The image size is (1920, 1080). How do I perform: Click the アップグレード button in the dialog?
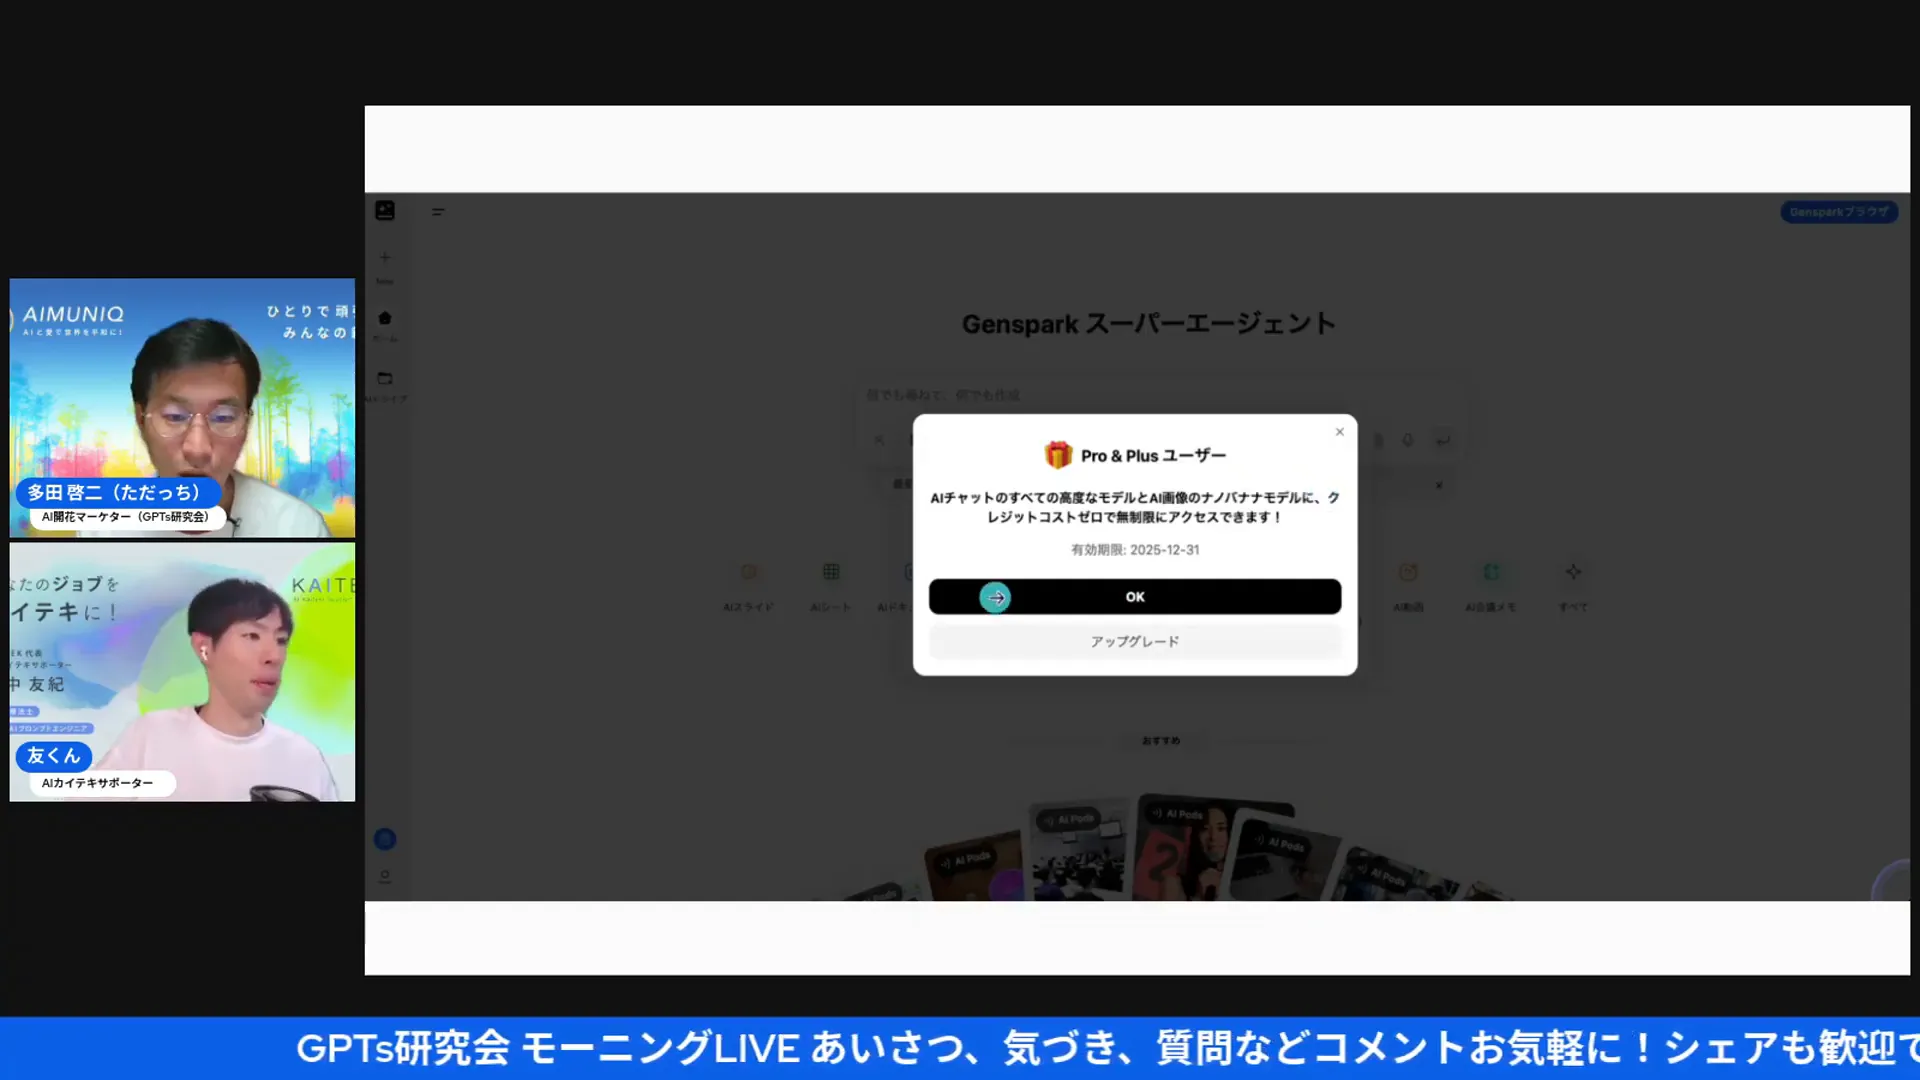point(1135,642)
